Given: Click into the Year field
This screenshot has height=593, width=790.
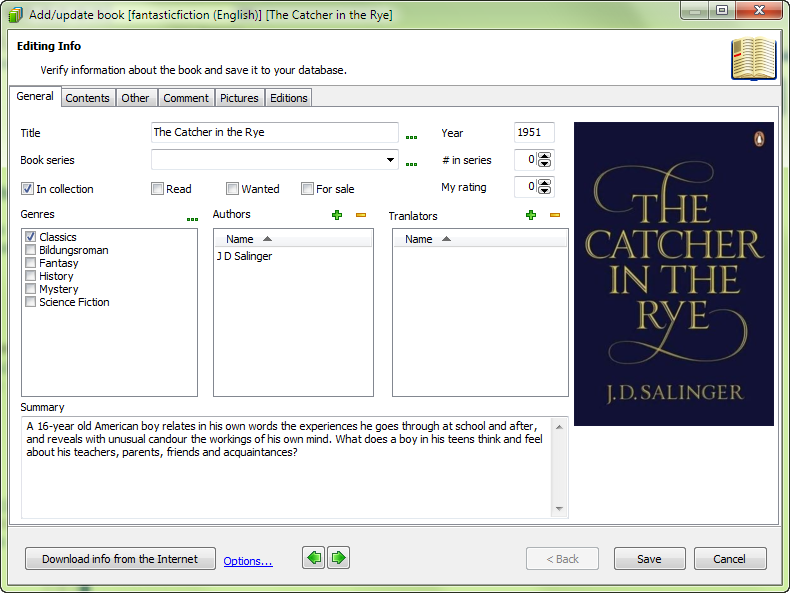Looking at the screenshot, I should pyautogui.click(x=534, y=133).
